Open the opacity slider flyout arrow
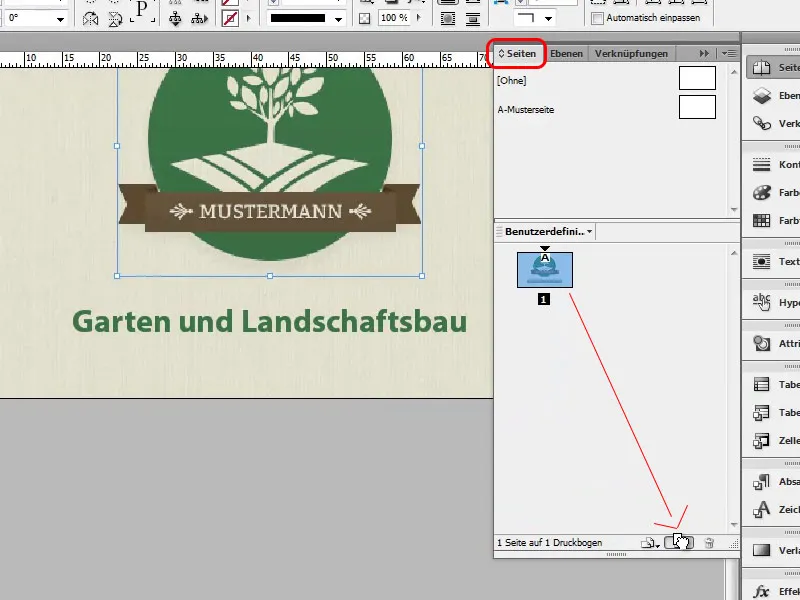Image resolution: width=800 pixels, height=600 pixels. tap(419, 18)
